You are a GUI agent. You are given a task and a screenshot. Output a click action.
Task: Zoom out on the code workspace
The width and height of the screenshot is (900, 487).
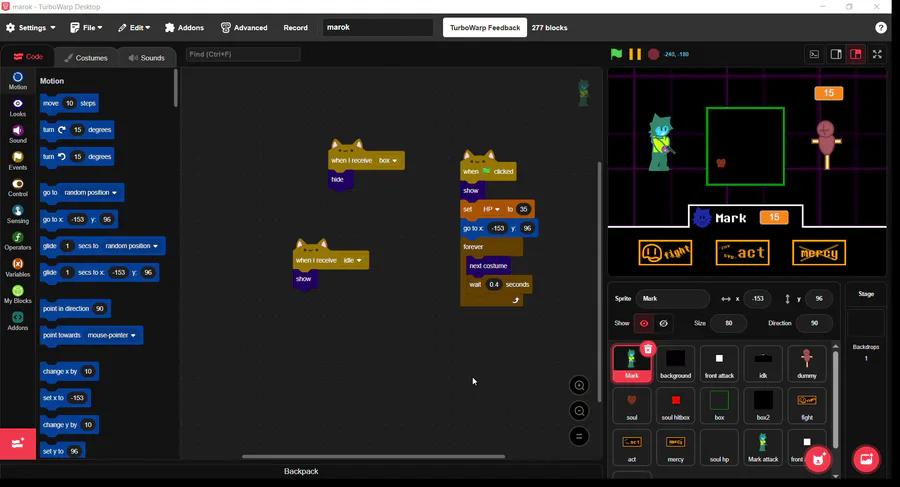coord(579,411)
